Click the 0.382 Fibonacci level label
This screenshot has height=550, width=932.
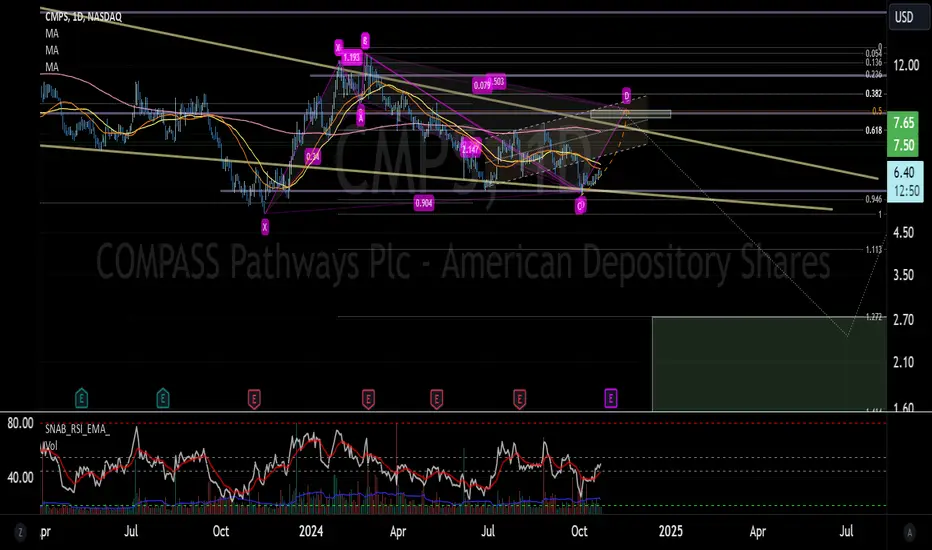pos(873,93)
